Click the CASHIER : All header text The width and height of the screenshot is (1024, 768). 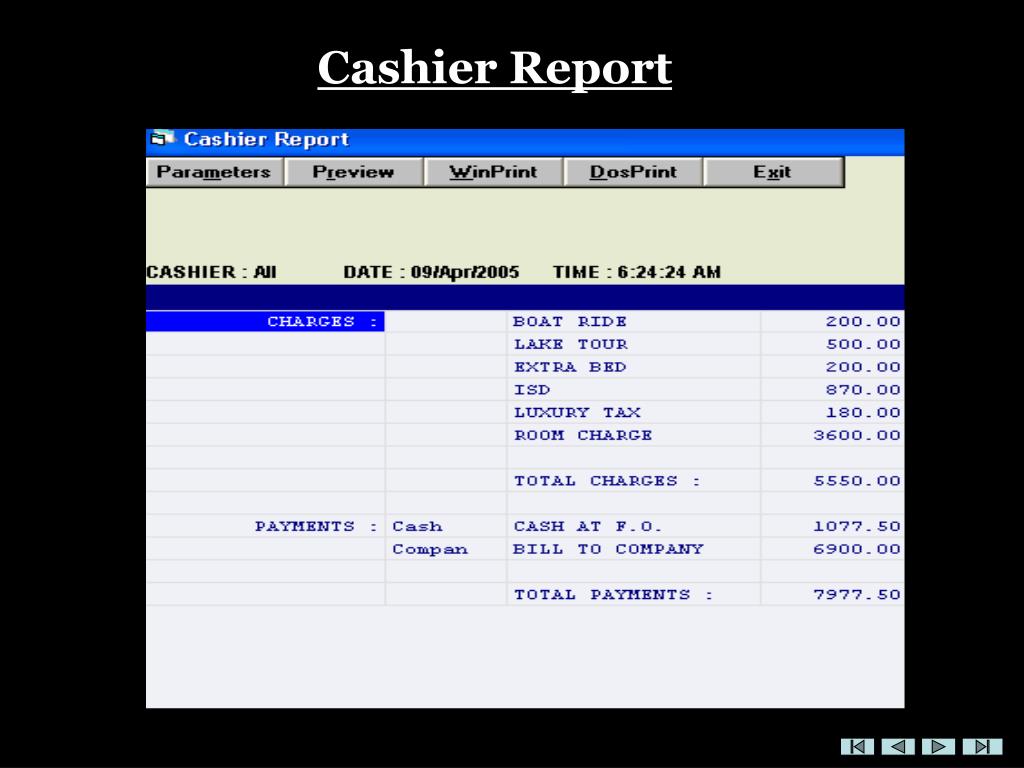click(212, 272)
